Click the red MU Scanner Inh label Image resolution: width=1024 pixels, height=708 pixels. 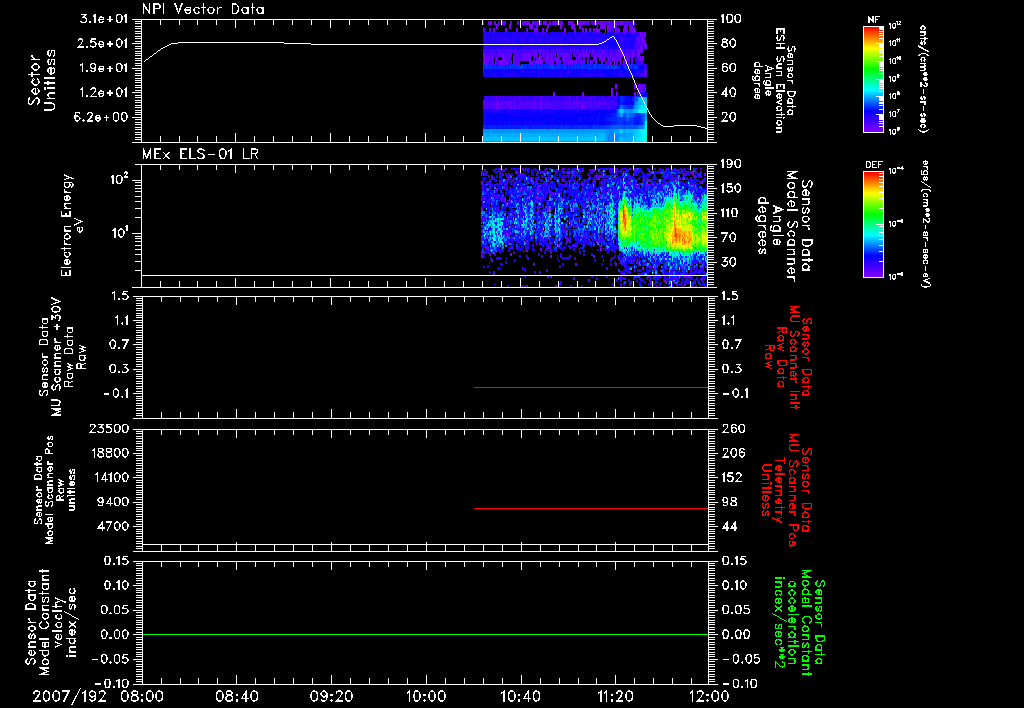pos(790,357)
